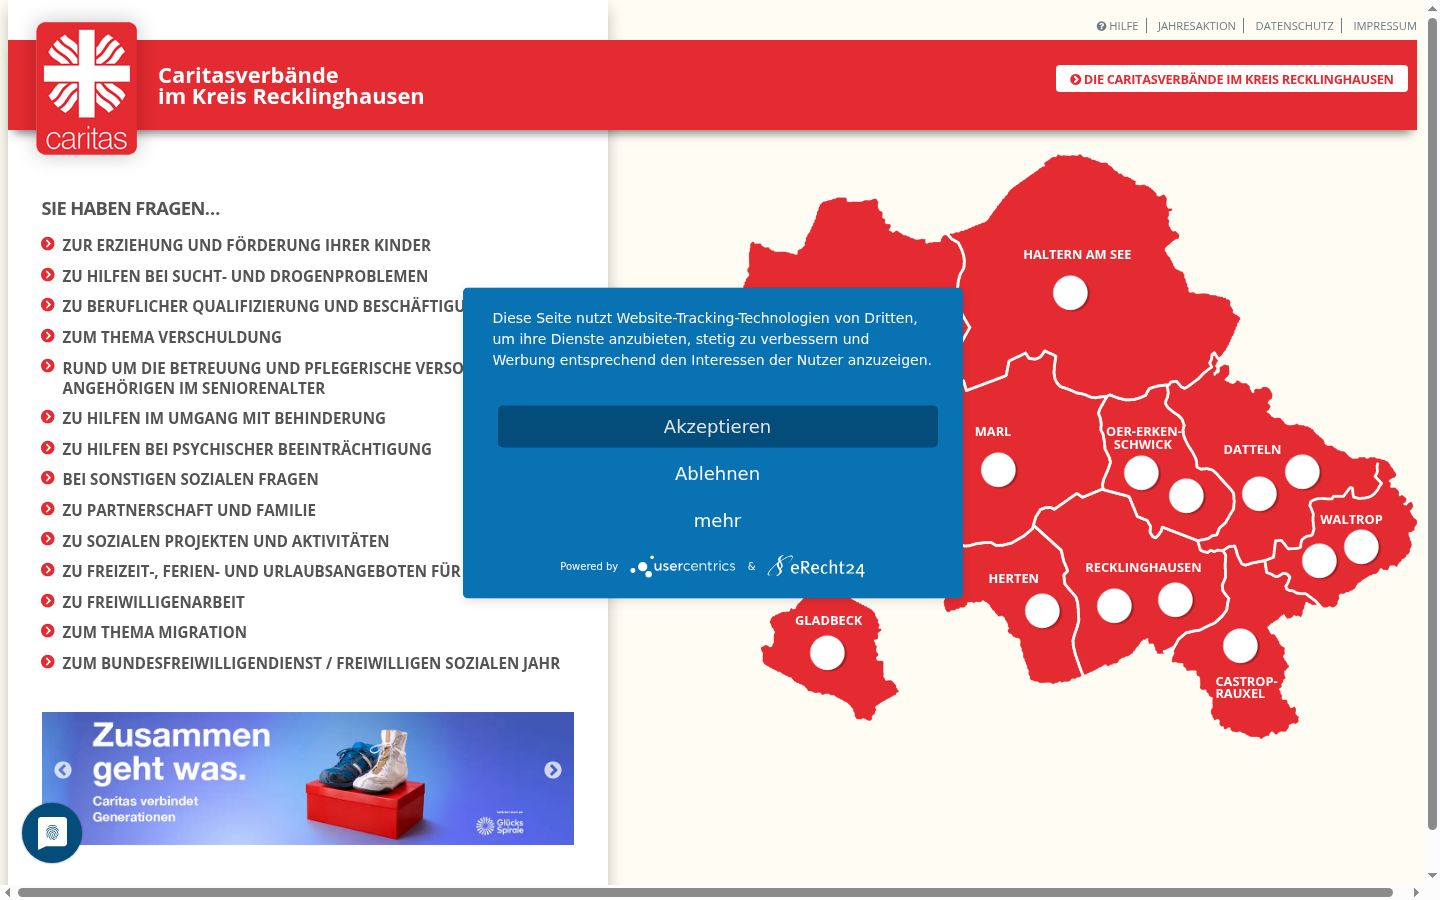This screenshot has width=1440, height=900.
Task: Click the horizontal page scrollbar thumb
Action: pyautogui.click(x=705, y=892)
